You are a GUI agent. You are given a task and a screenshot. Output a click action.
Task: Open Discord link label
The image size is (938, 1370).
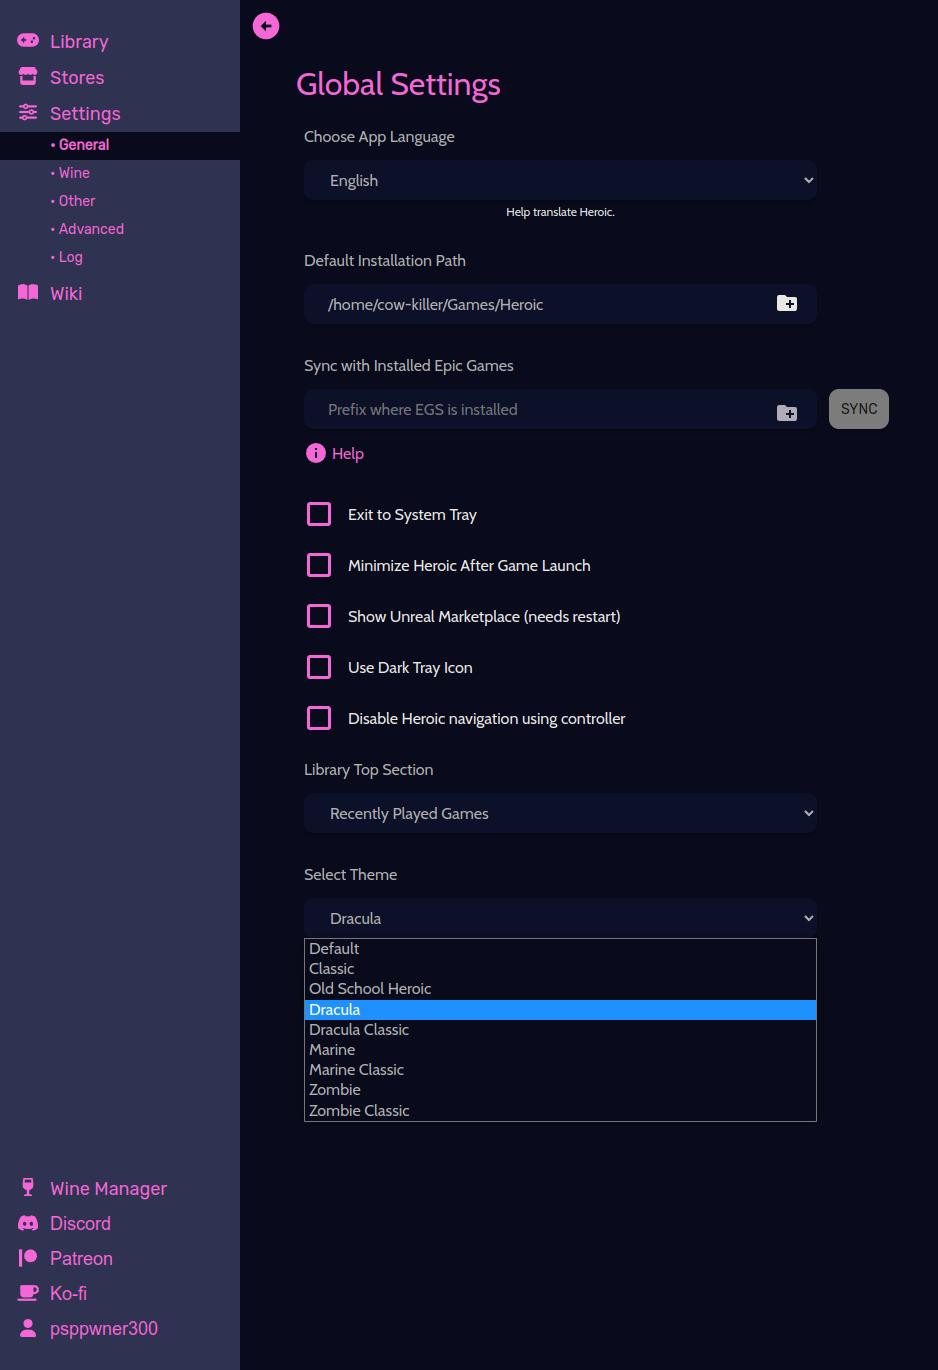pos(80,1223)
